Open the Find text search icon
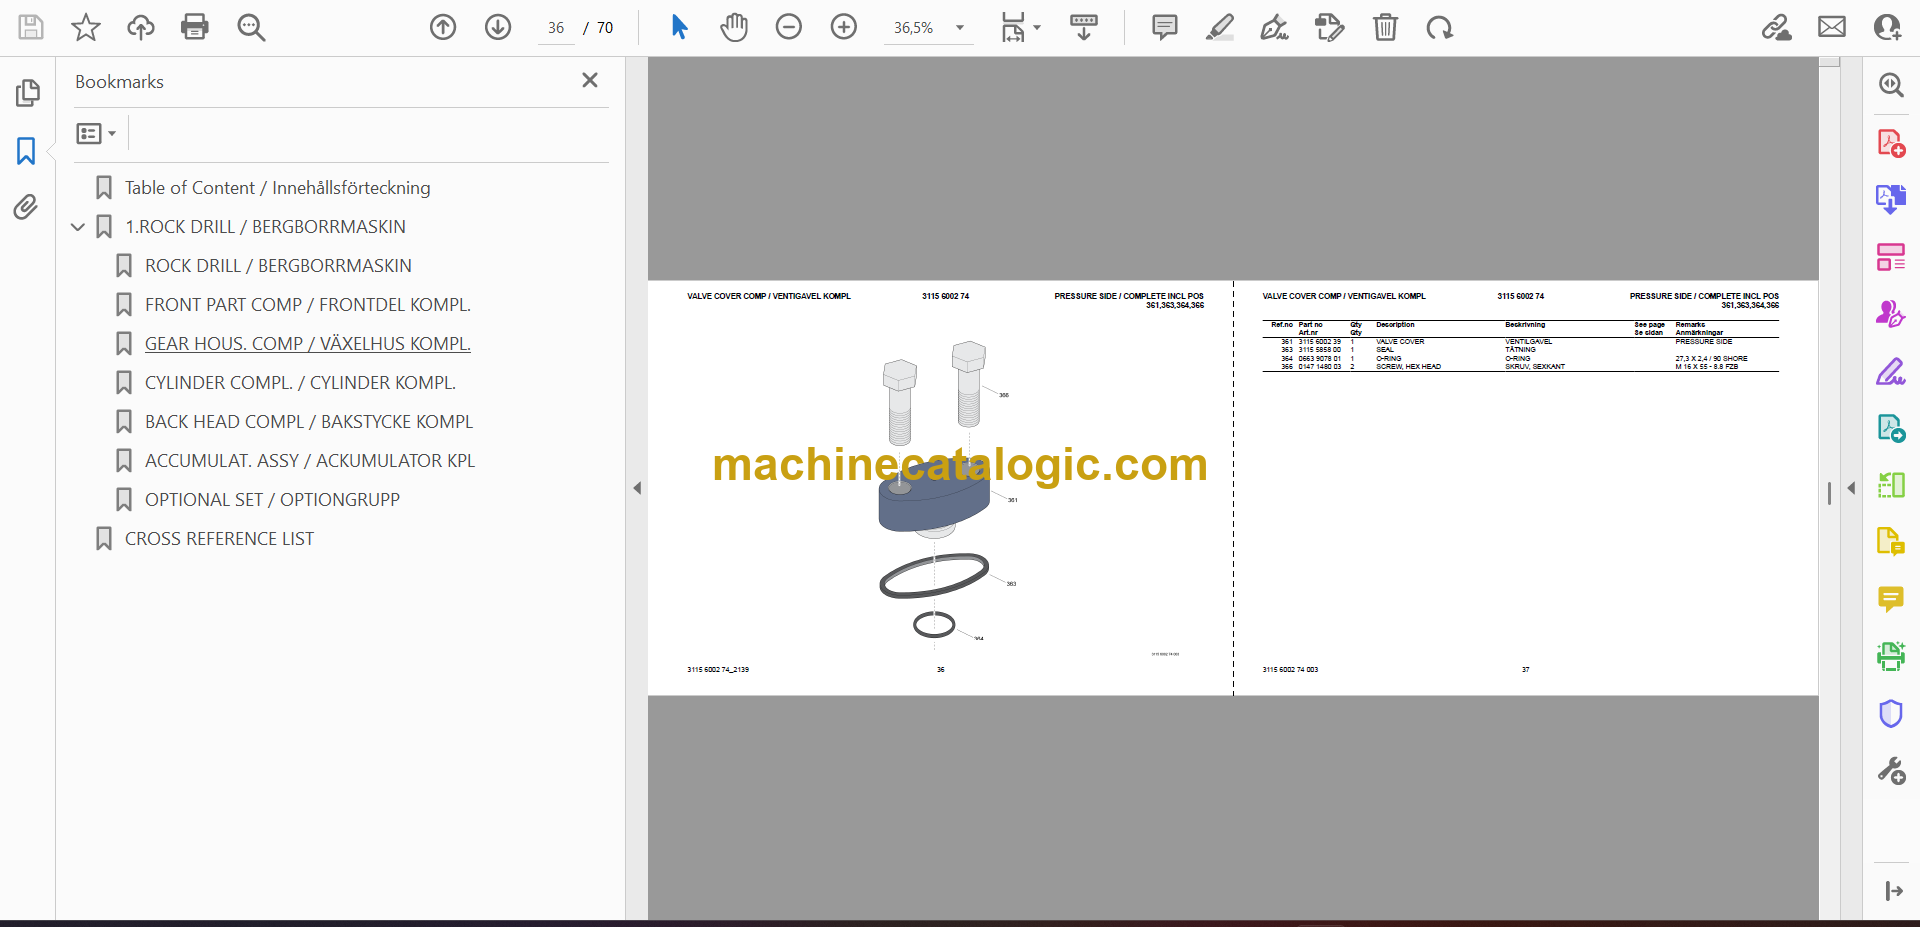The height and width of the screenshot is (927, 1920). coord(251,27)
